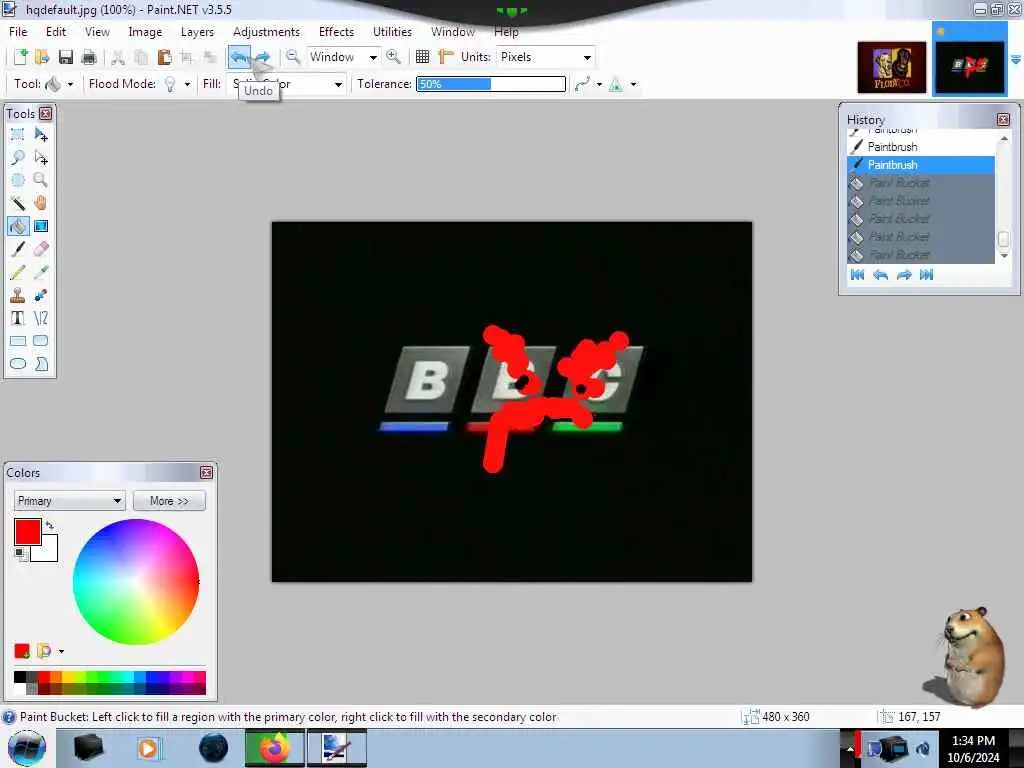The width and height of the screenshot is (1024, 768).
Task: Toggle the rulers display
Action: pos(445,57)
